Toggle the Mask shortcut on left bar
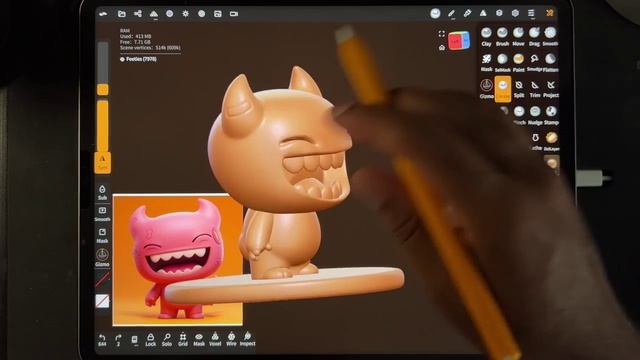Screen dimensions: 640x360 tap(102, 236)
